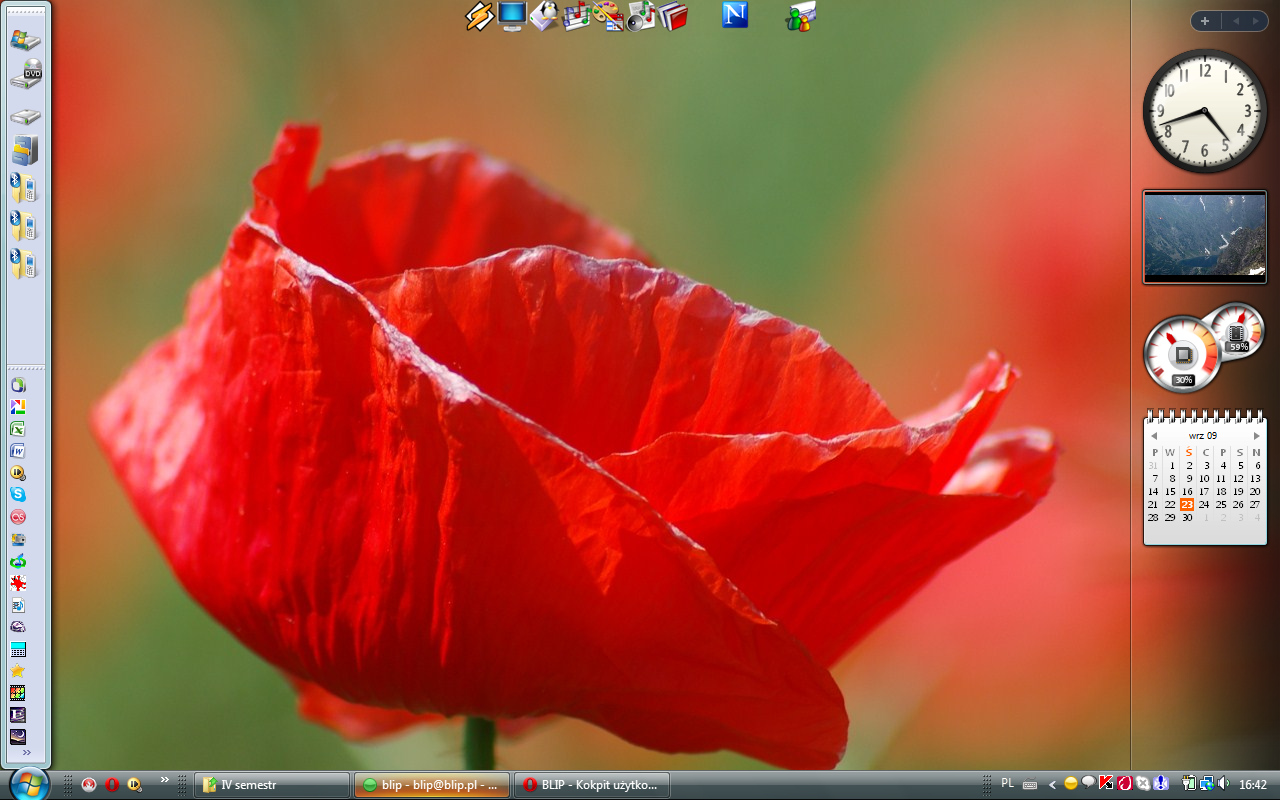This screenshot has width=1280, height=800.
Task: Expand more icons at left toolbar bottom
Action: coord(26,753)
